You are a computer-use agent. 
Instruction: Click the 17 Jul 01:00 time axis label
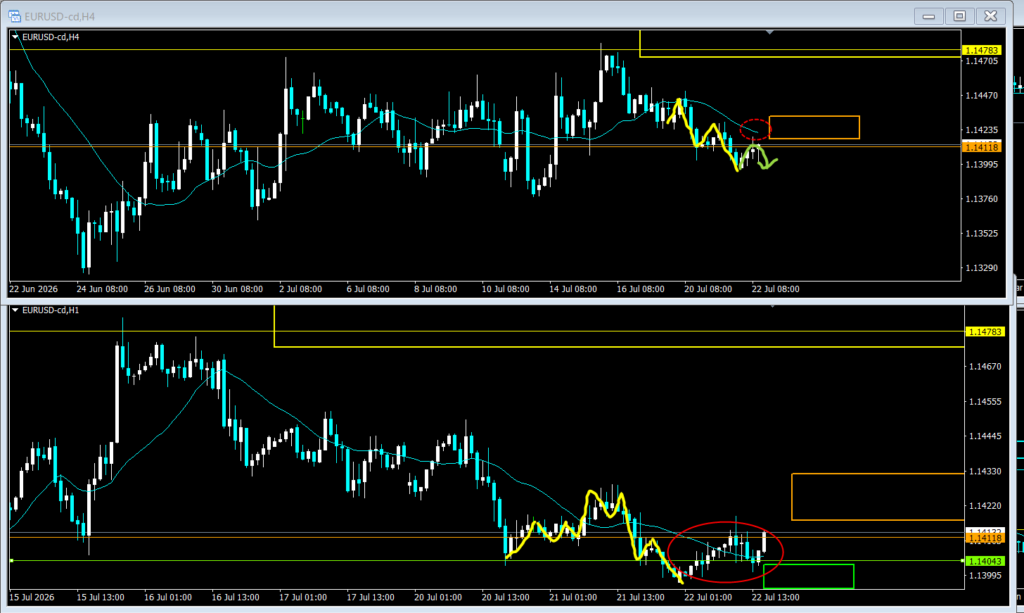tap(303, 597)
